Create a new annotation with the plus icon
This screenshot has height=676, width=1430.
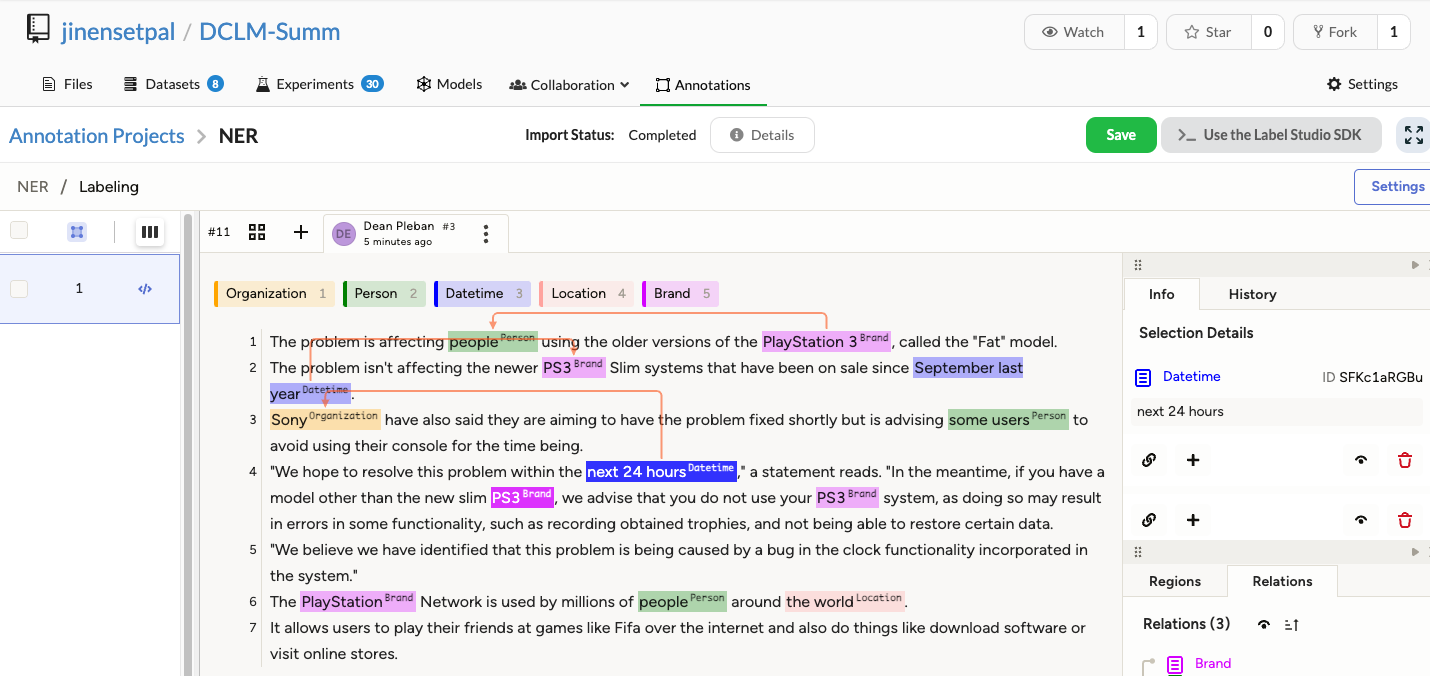(x=301, y=232)
